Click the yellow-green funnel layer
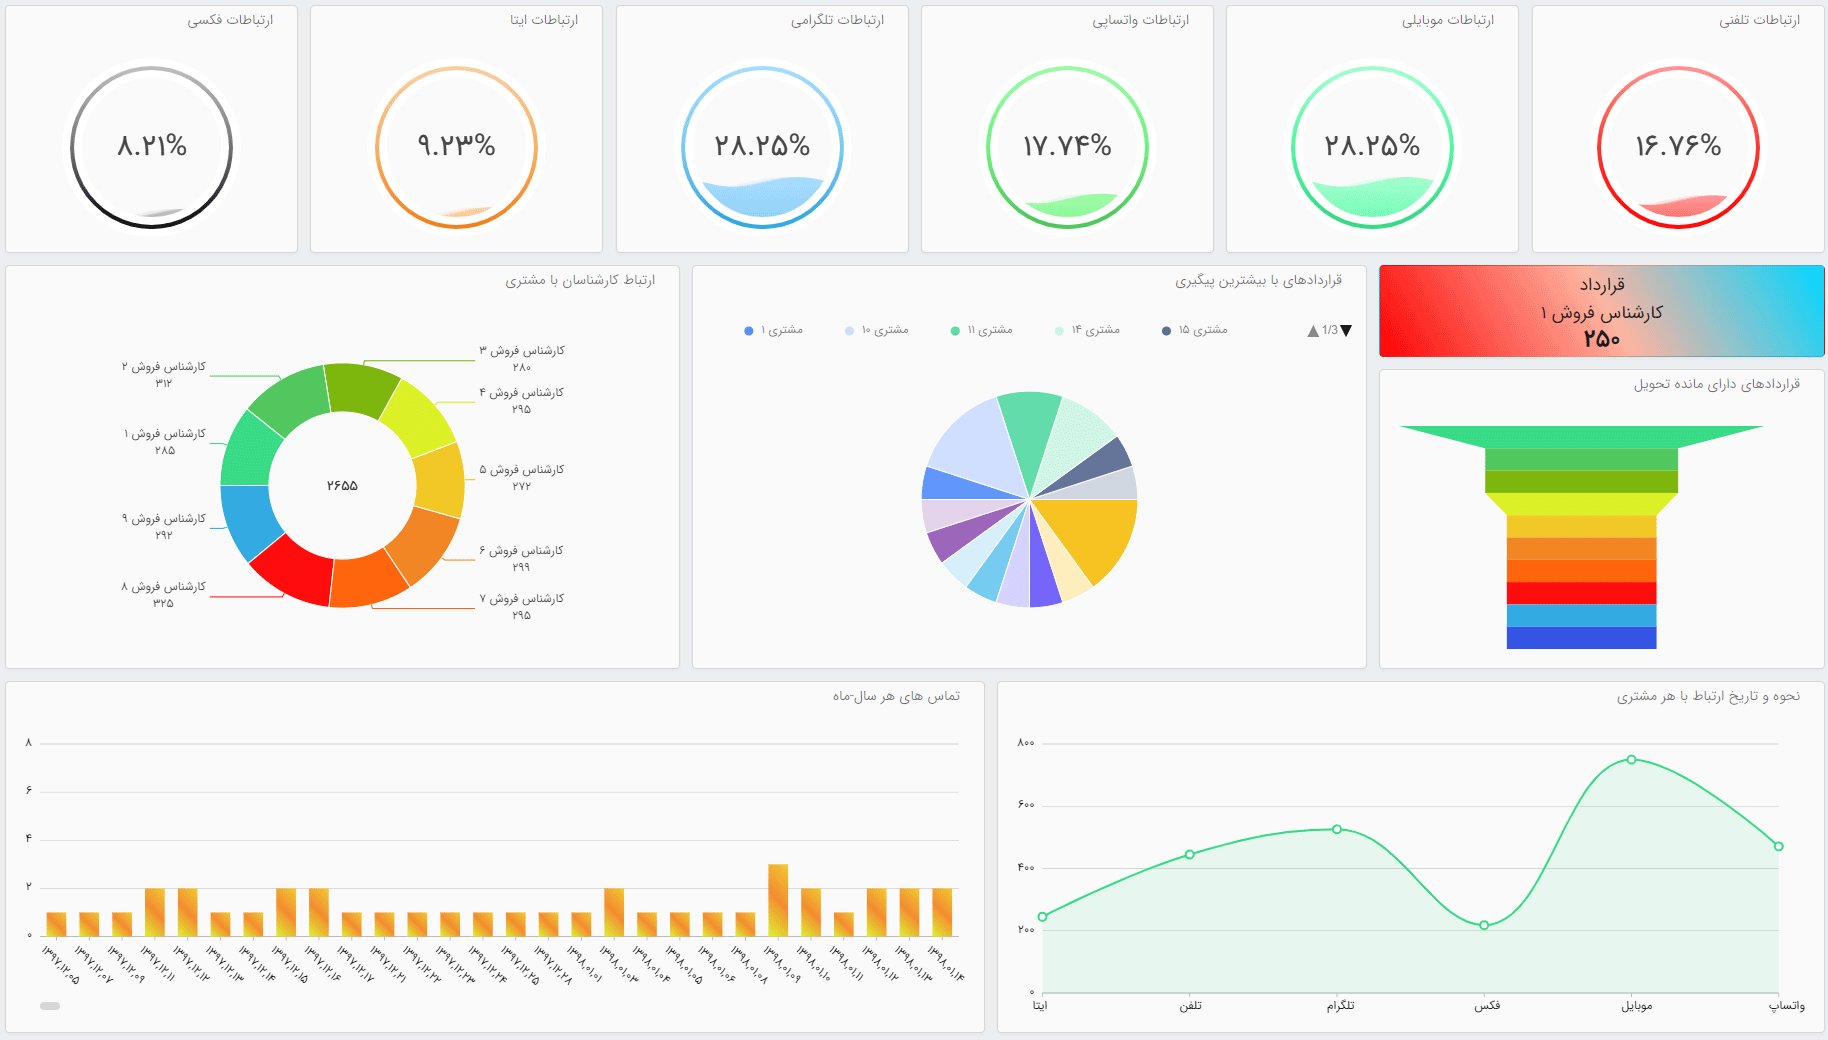Viewport: 1828px width, 1040px height. pos(1581,503)
